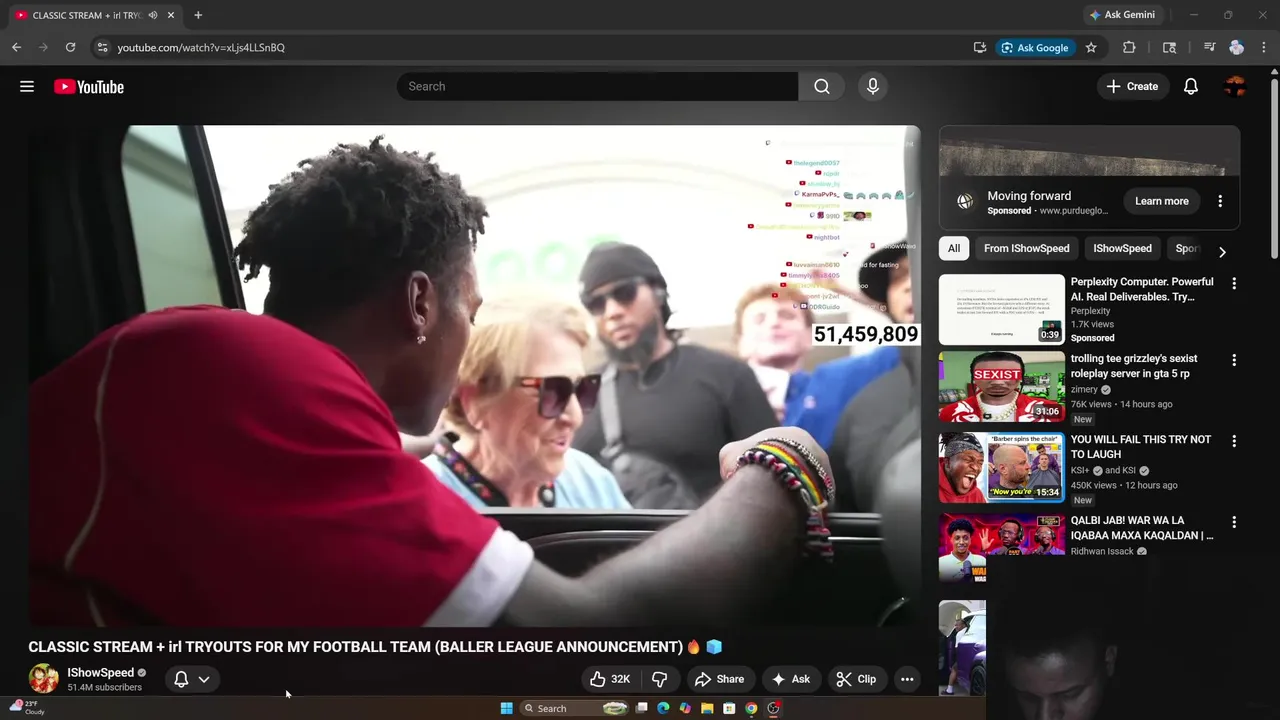Screen dimensions: 1280x720
Task: Expand subscription notification dropdown chevron
Action: 204,679
